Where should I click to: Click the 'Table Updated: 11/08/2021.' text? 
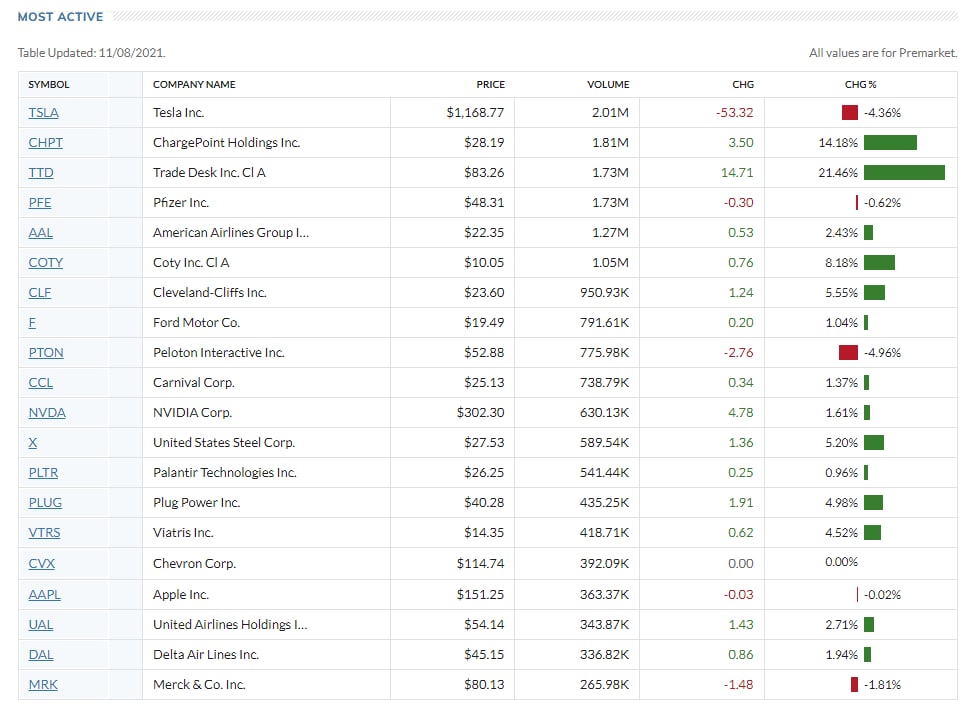point(92,53)
